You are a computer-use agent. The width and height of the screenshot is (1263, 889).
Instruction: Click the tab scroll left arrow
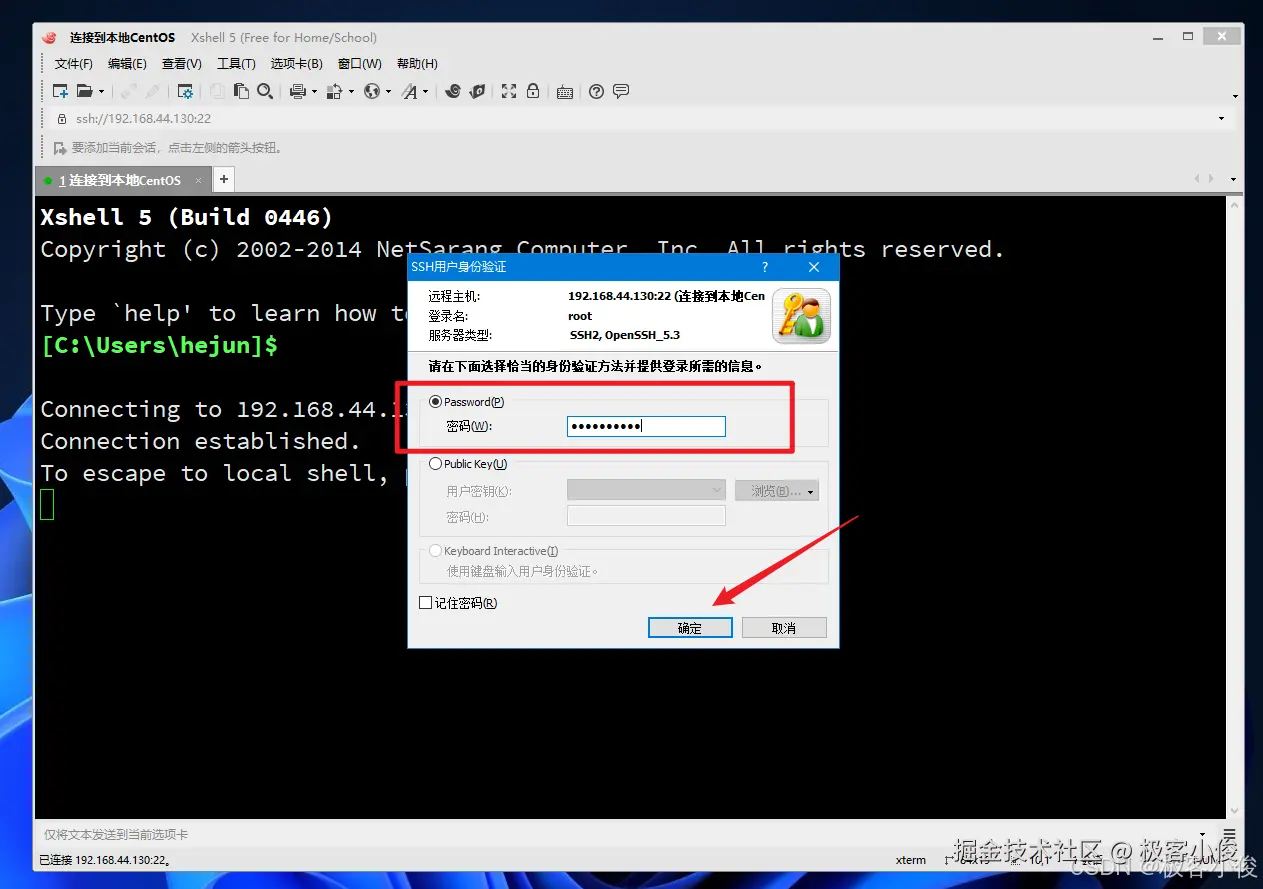[1198, 180]
